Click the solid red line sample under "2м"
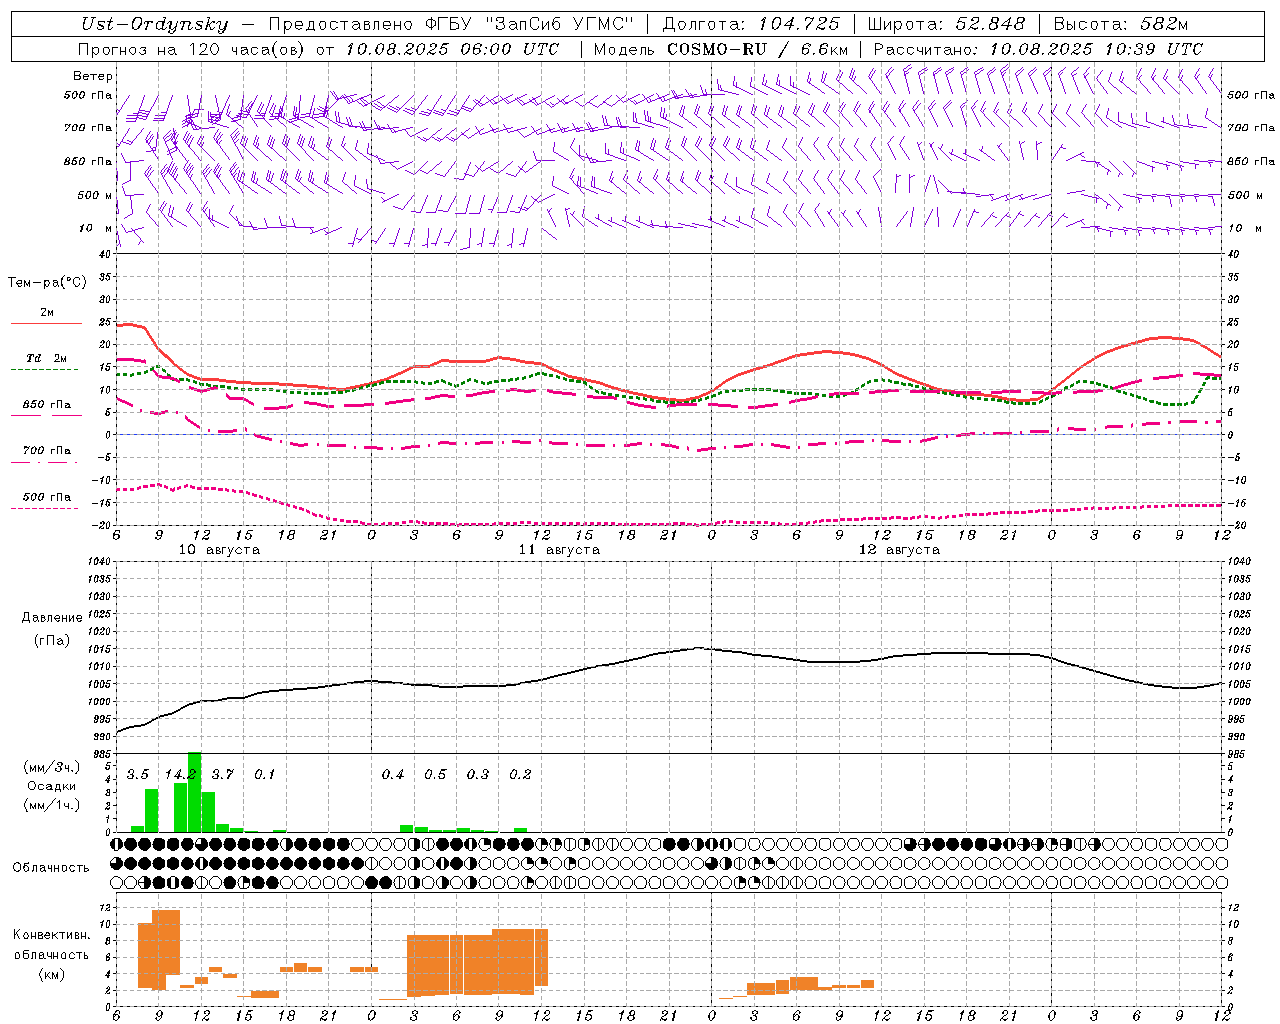Viewport: 1280px width, 1024px height. pyautogui.click(x=46, y=324)
